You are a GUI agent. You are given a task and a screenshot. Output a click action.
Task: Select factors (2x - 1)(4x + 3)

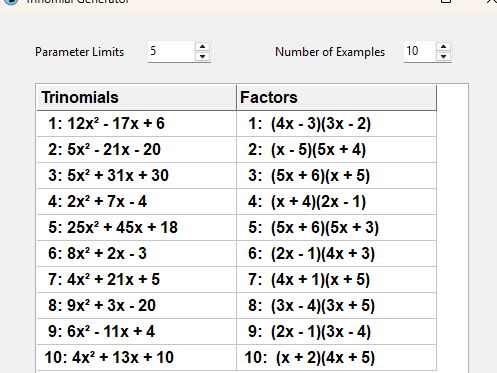coord(336,254)
